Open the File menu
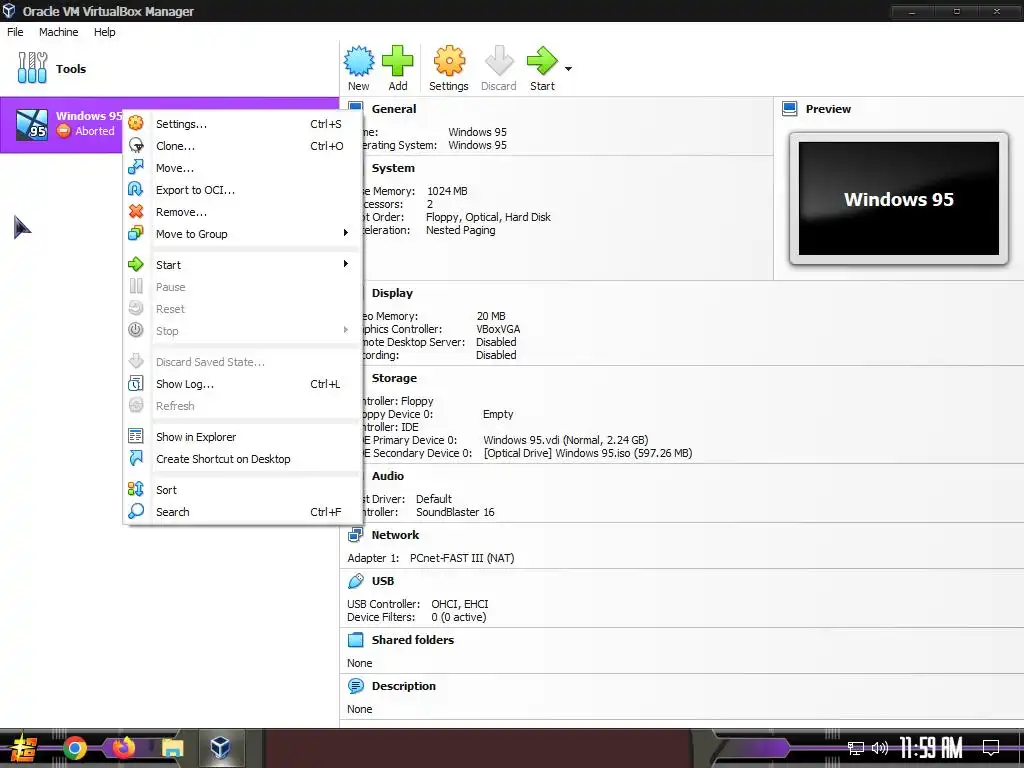 (15, 32)
